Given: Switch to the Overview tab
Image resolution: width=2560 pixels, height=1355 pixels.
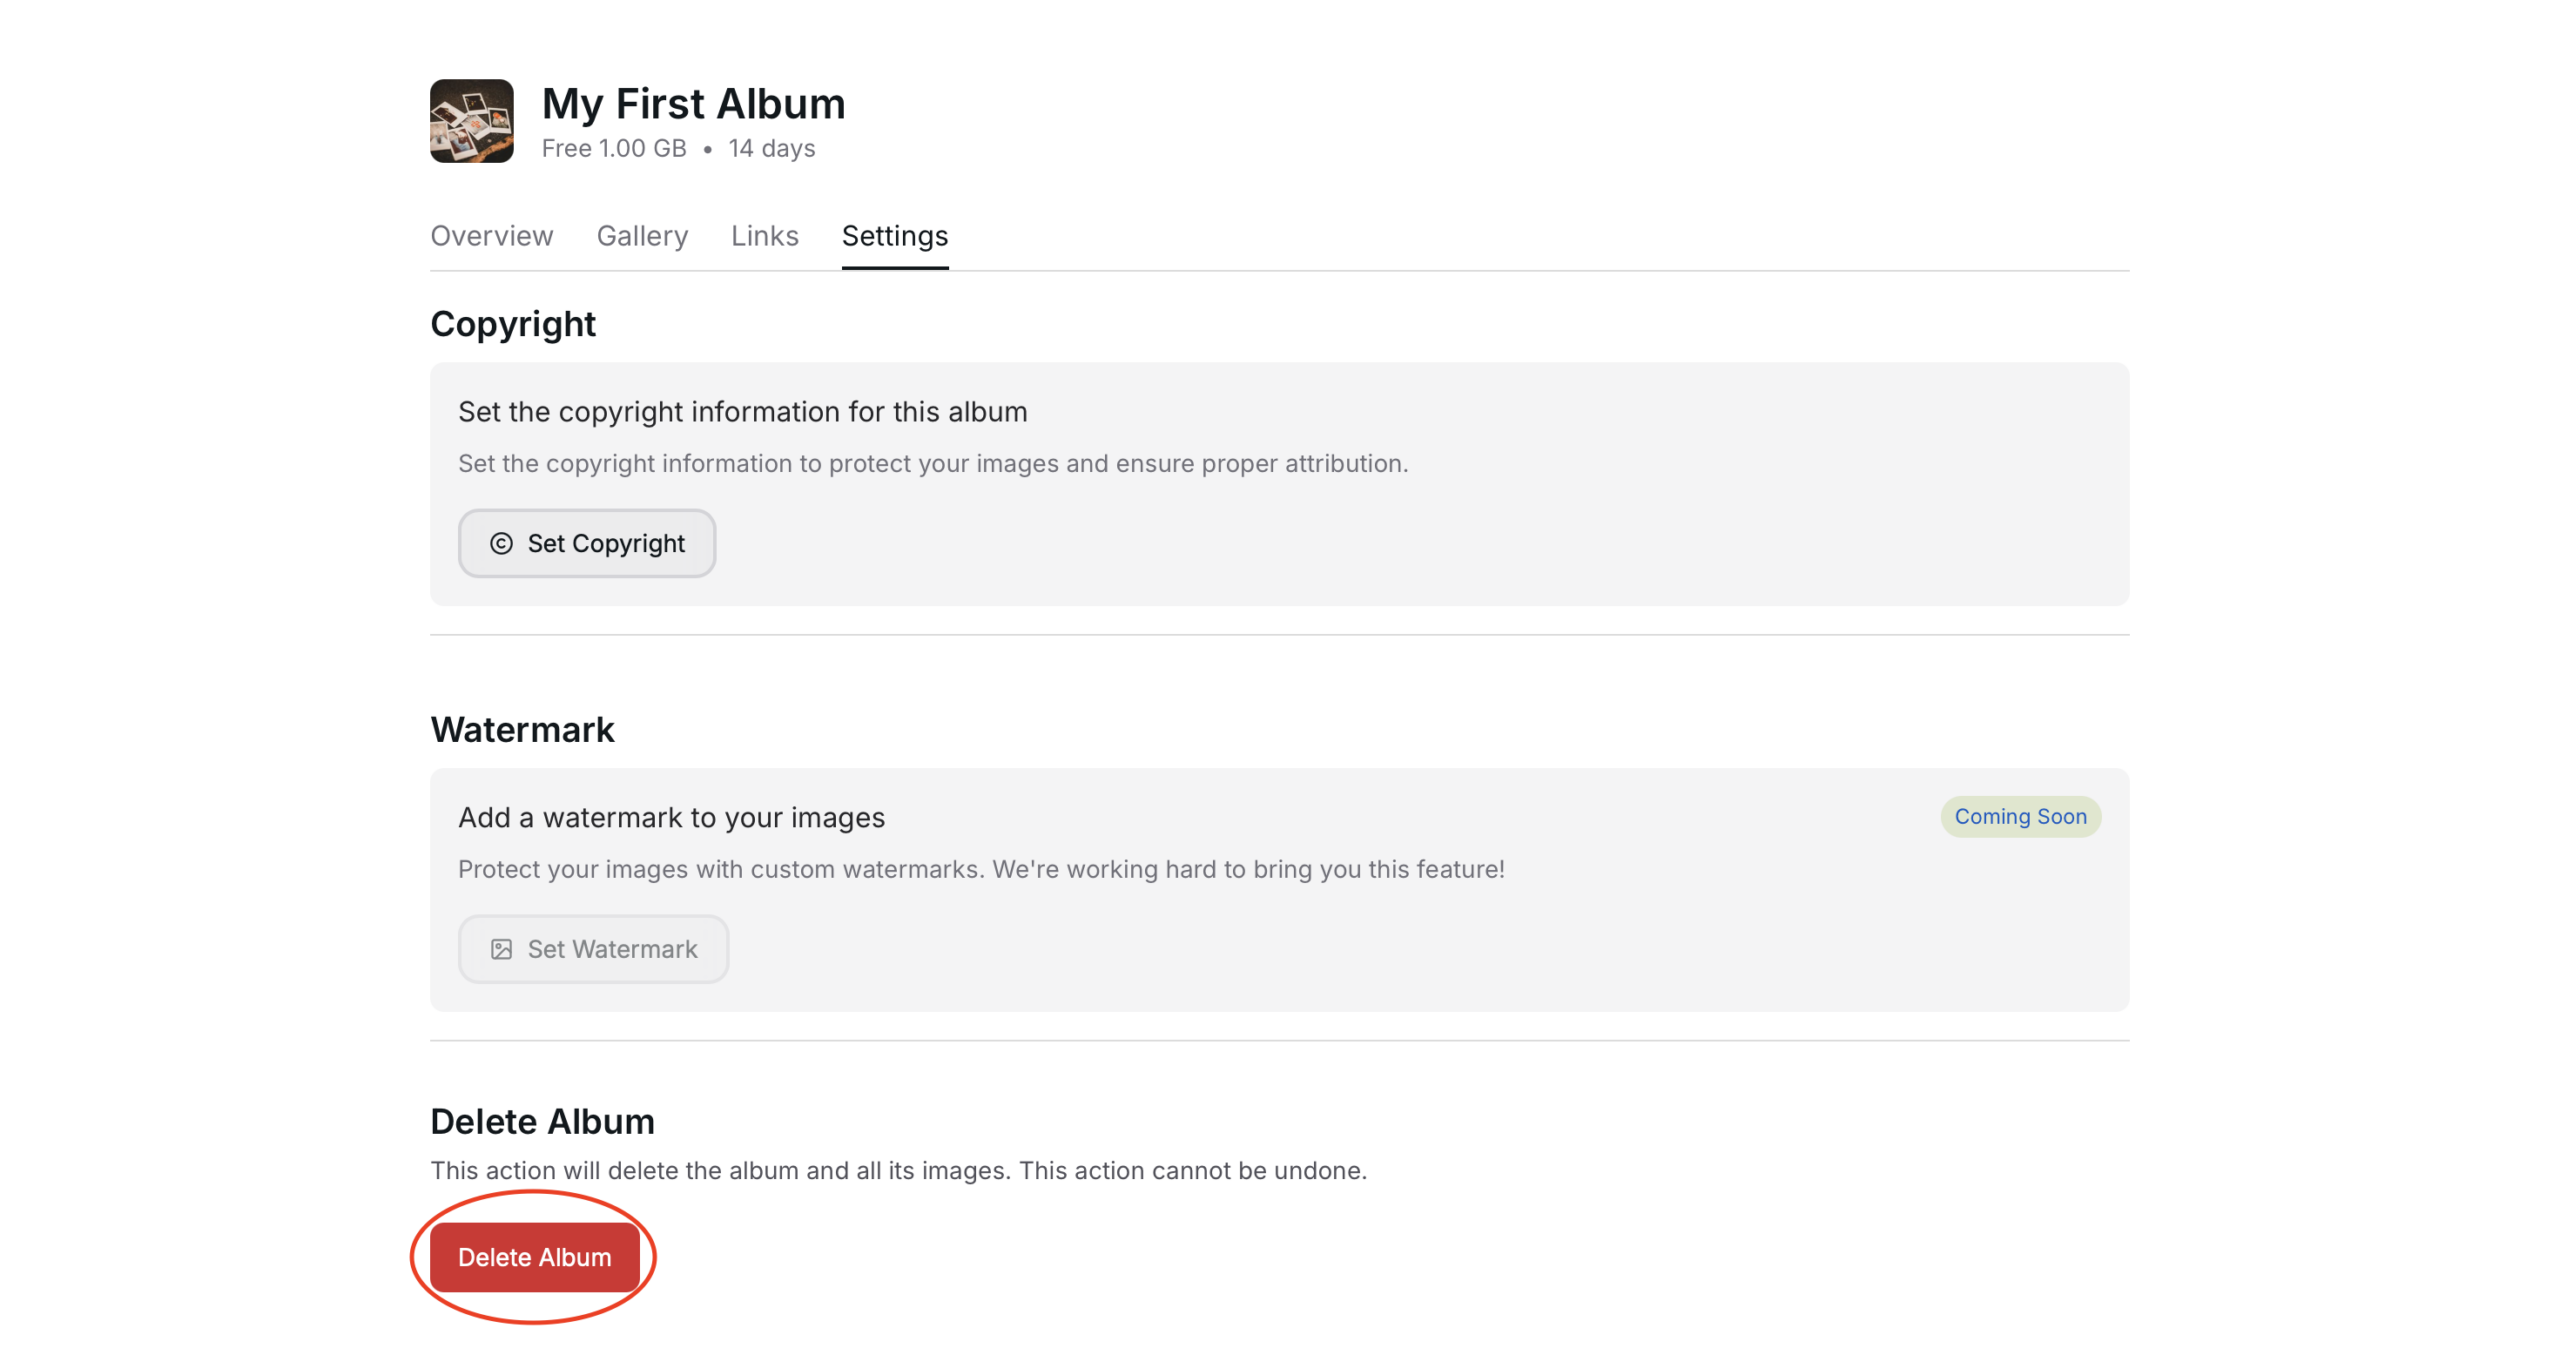Looking at the screenshot, I should (x=491, y=236).
